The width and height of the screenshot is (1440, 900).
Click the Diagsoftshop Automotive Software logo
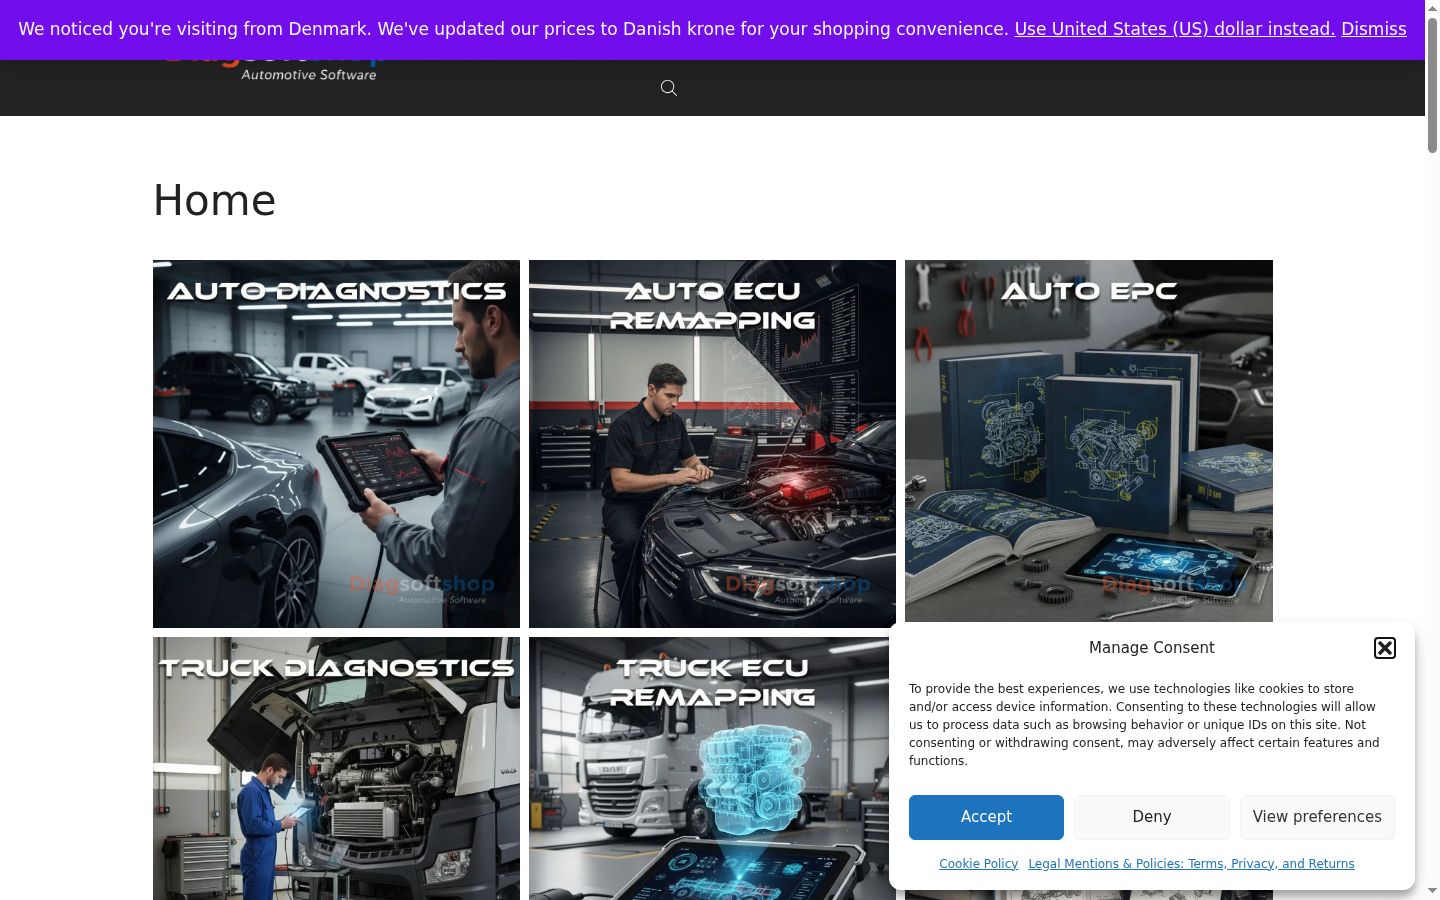coord(275,70)
